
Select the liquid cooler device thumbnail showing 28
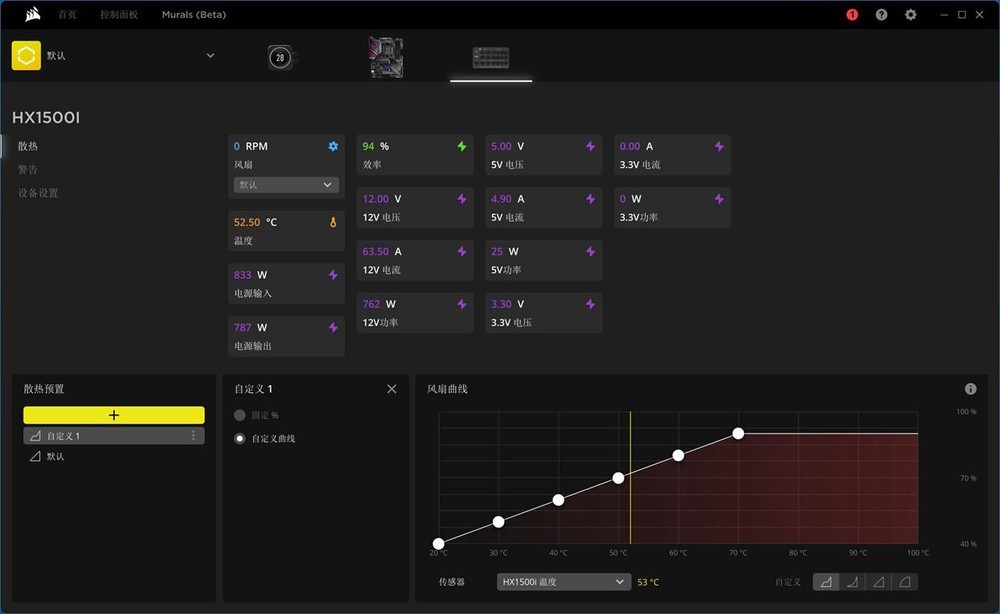tap(281, 57)
